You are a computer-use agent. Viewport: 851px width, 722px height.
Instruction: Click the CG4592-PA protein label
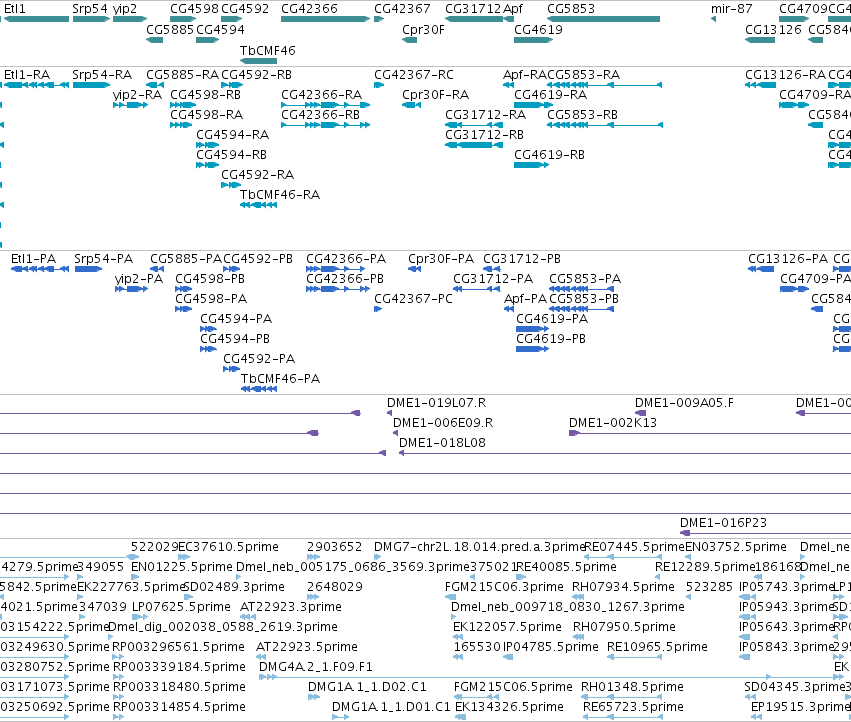point(259,358)
